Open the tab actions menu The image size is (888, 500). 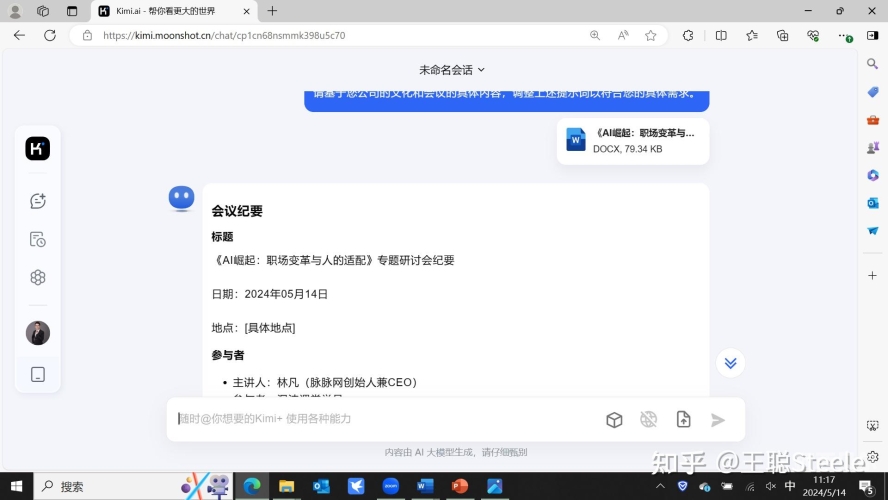tap(72, 11)
